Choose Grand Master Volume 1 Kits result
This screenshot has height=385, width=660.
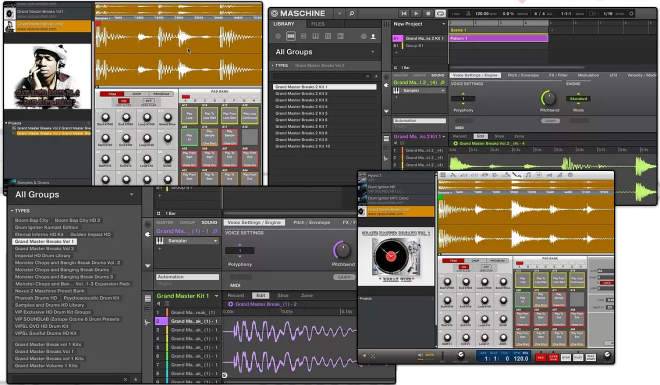(x=46, y=366)
